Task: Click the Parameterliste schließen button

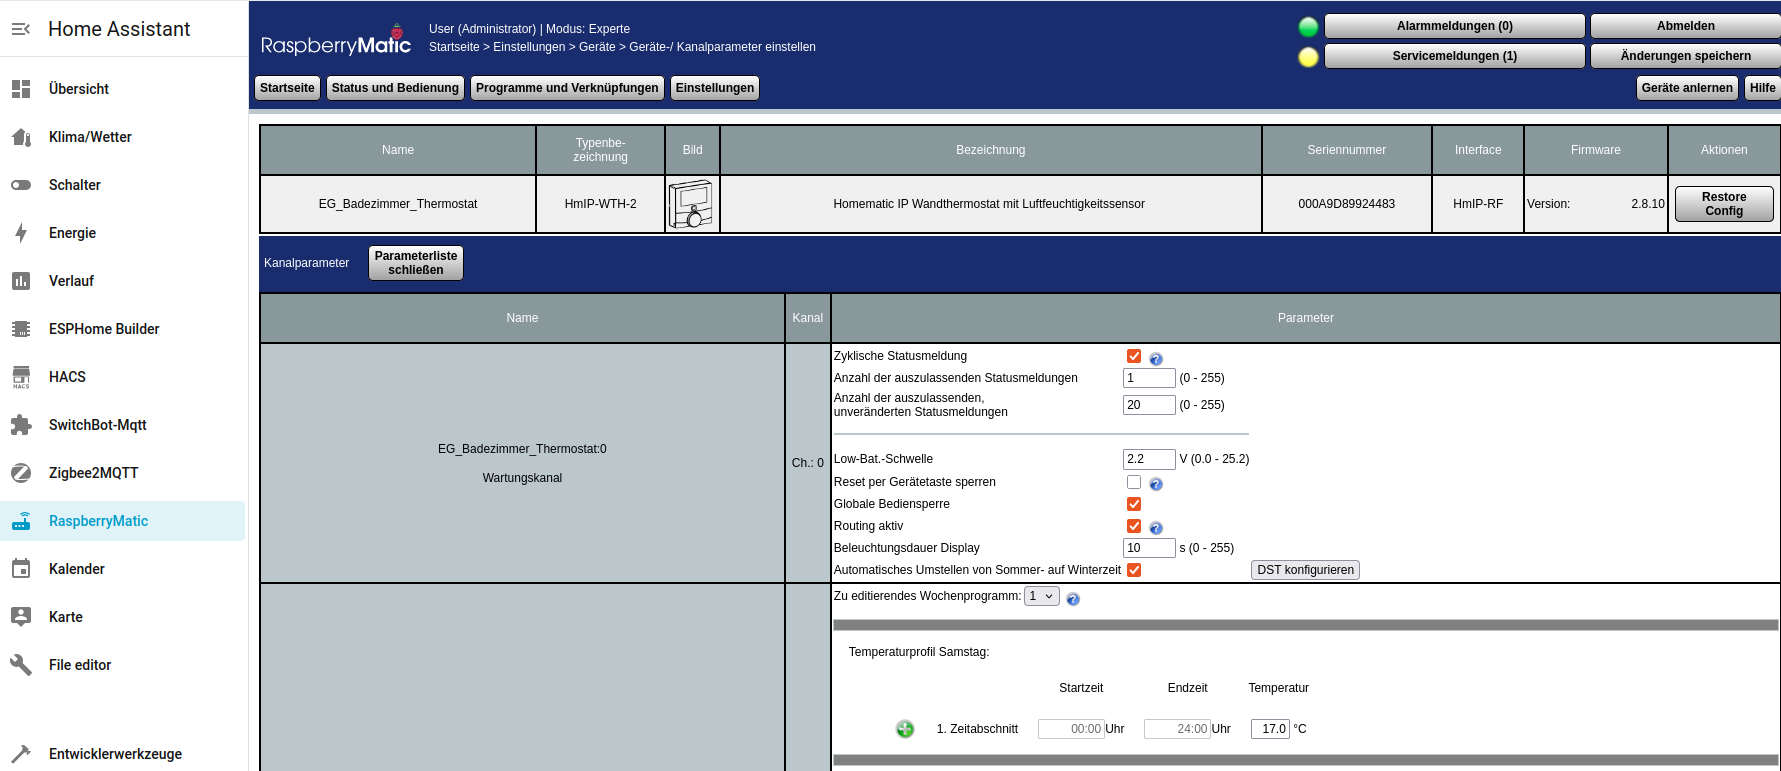Action: (x=415, y=263)
